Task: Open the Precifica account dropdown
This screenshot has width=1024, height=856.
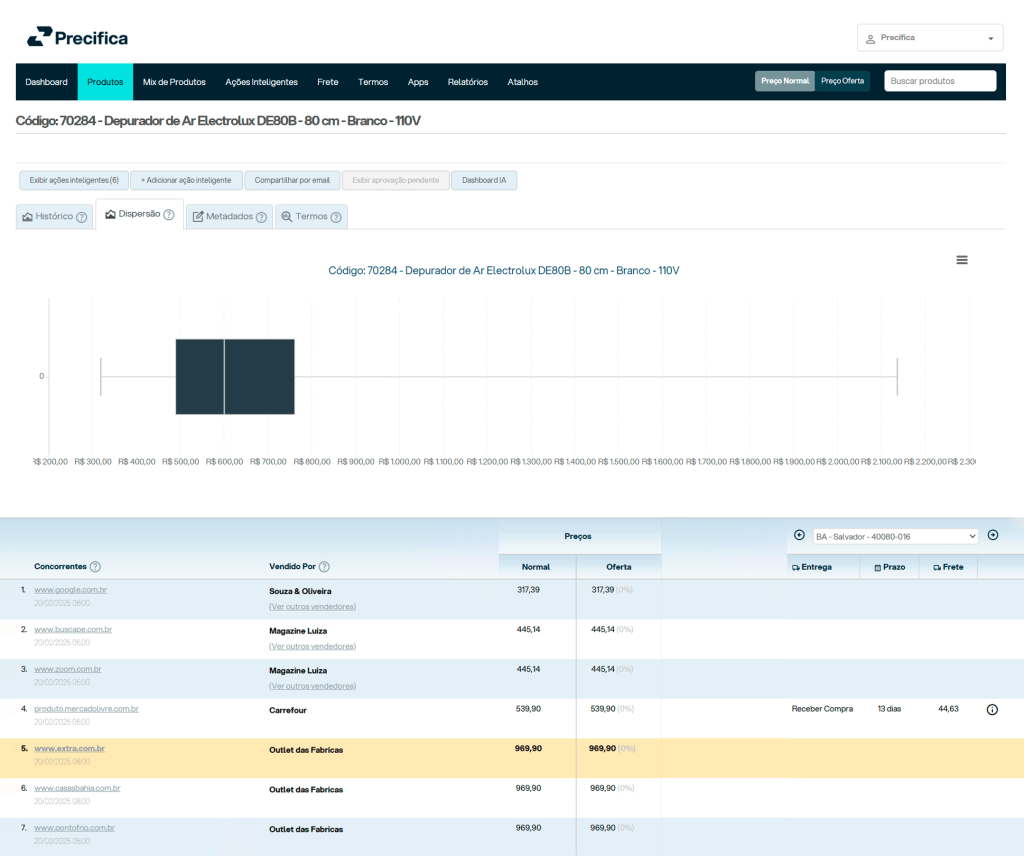Action: coord(929,38)
